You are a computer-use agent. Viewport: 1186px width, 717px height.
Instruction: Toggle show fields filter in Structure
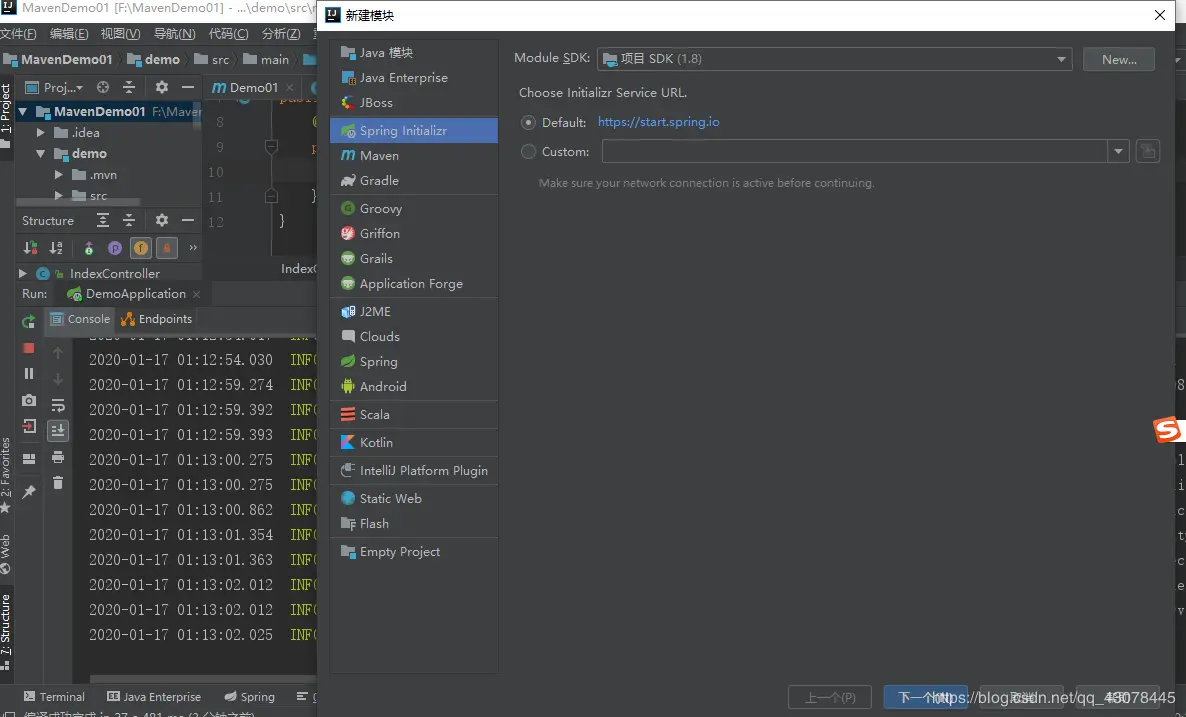click(x=141, y=247)
